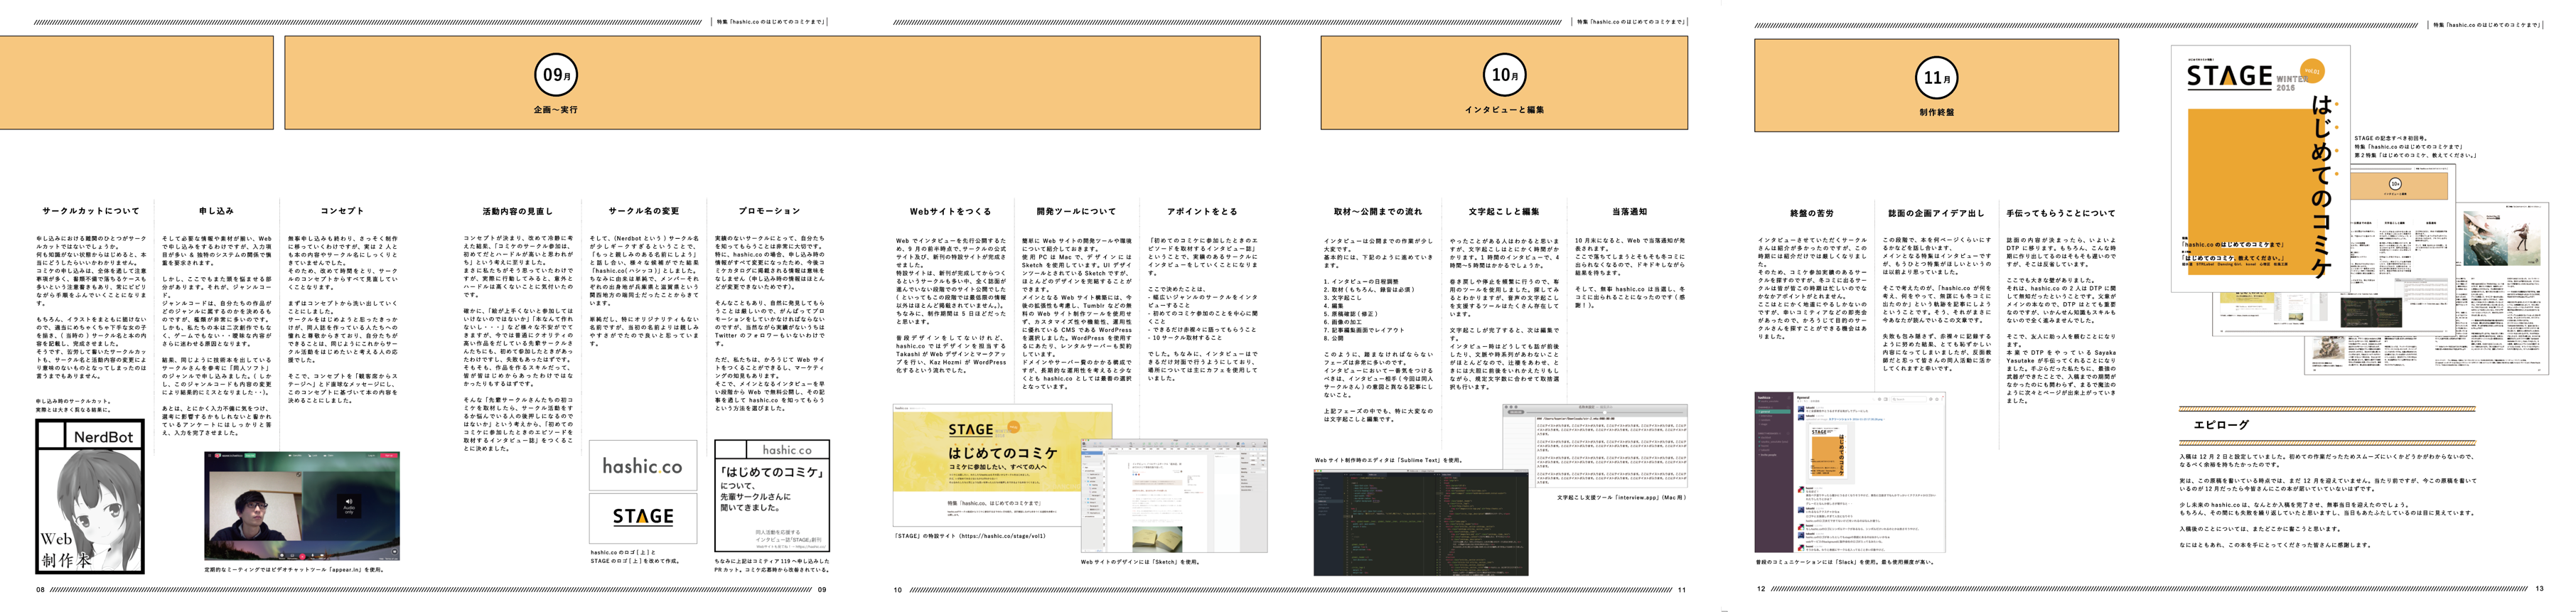This screenshot has height=612, width=2576.
Task: Click the 「Sketch」を使用 caption
Action: pyautogui.click(x=1140, y=562)
